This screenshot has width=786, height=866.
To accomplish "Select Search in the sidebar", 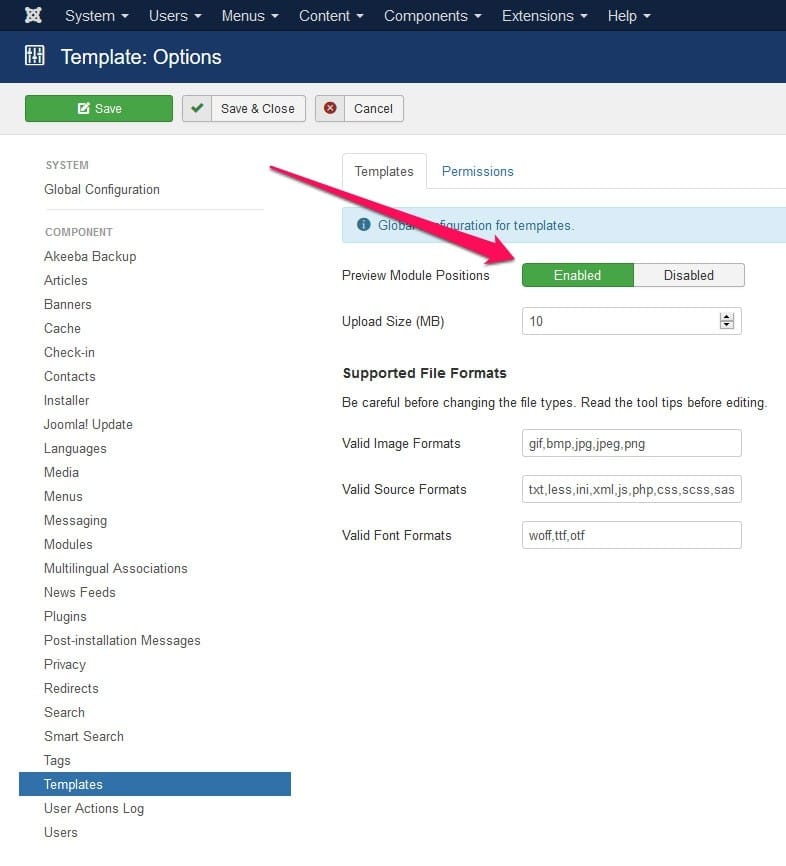I will point(64,712).
